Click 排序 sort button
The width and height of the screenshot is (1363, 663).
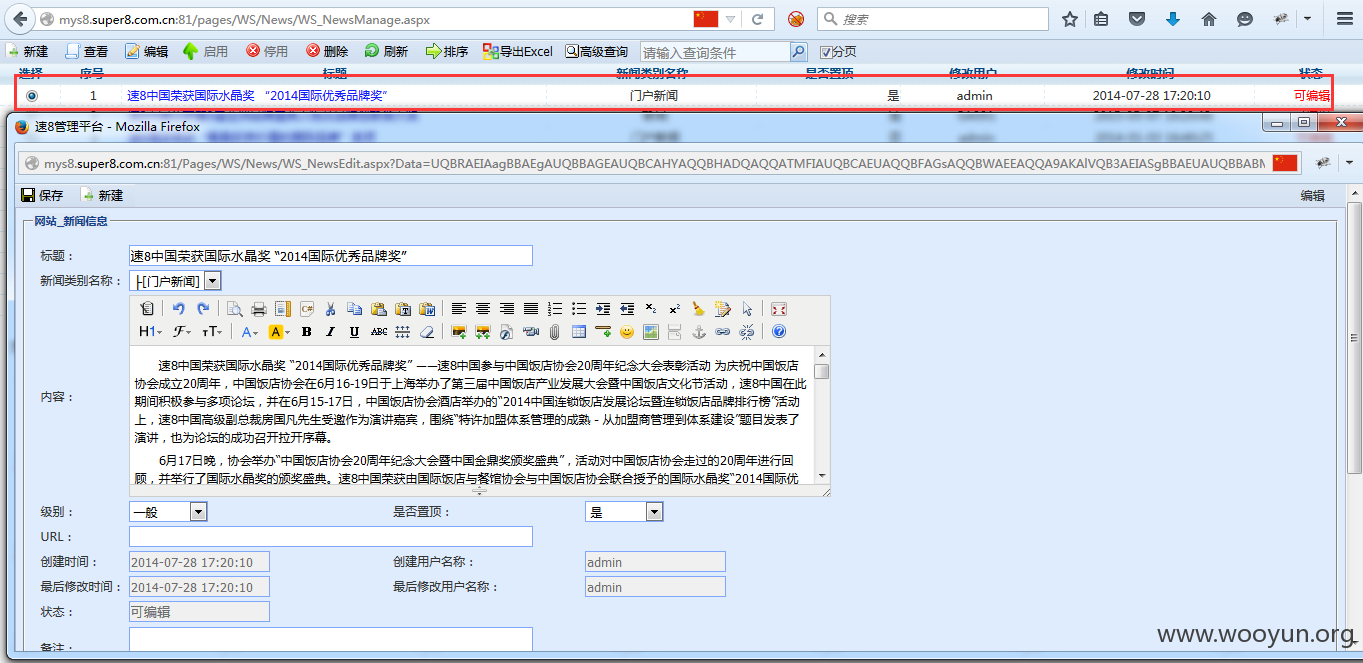[447, 52]
